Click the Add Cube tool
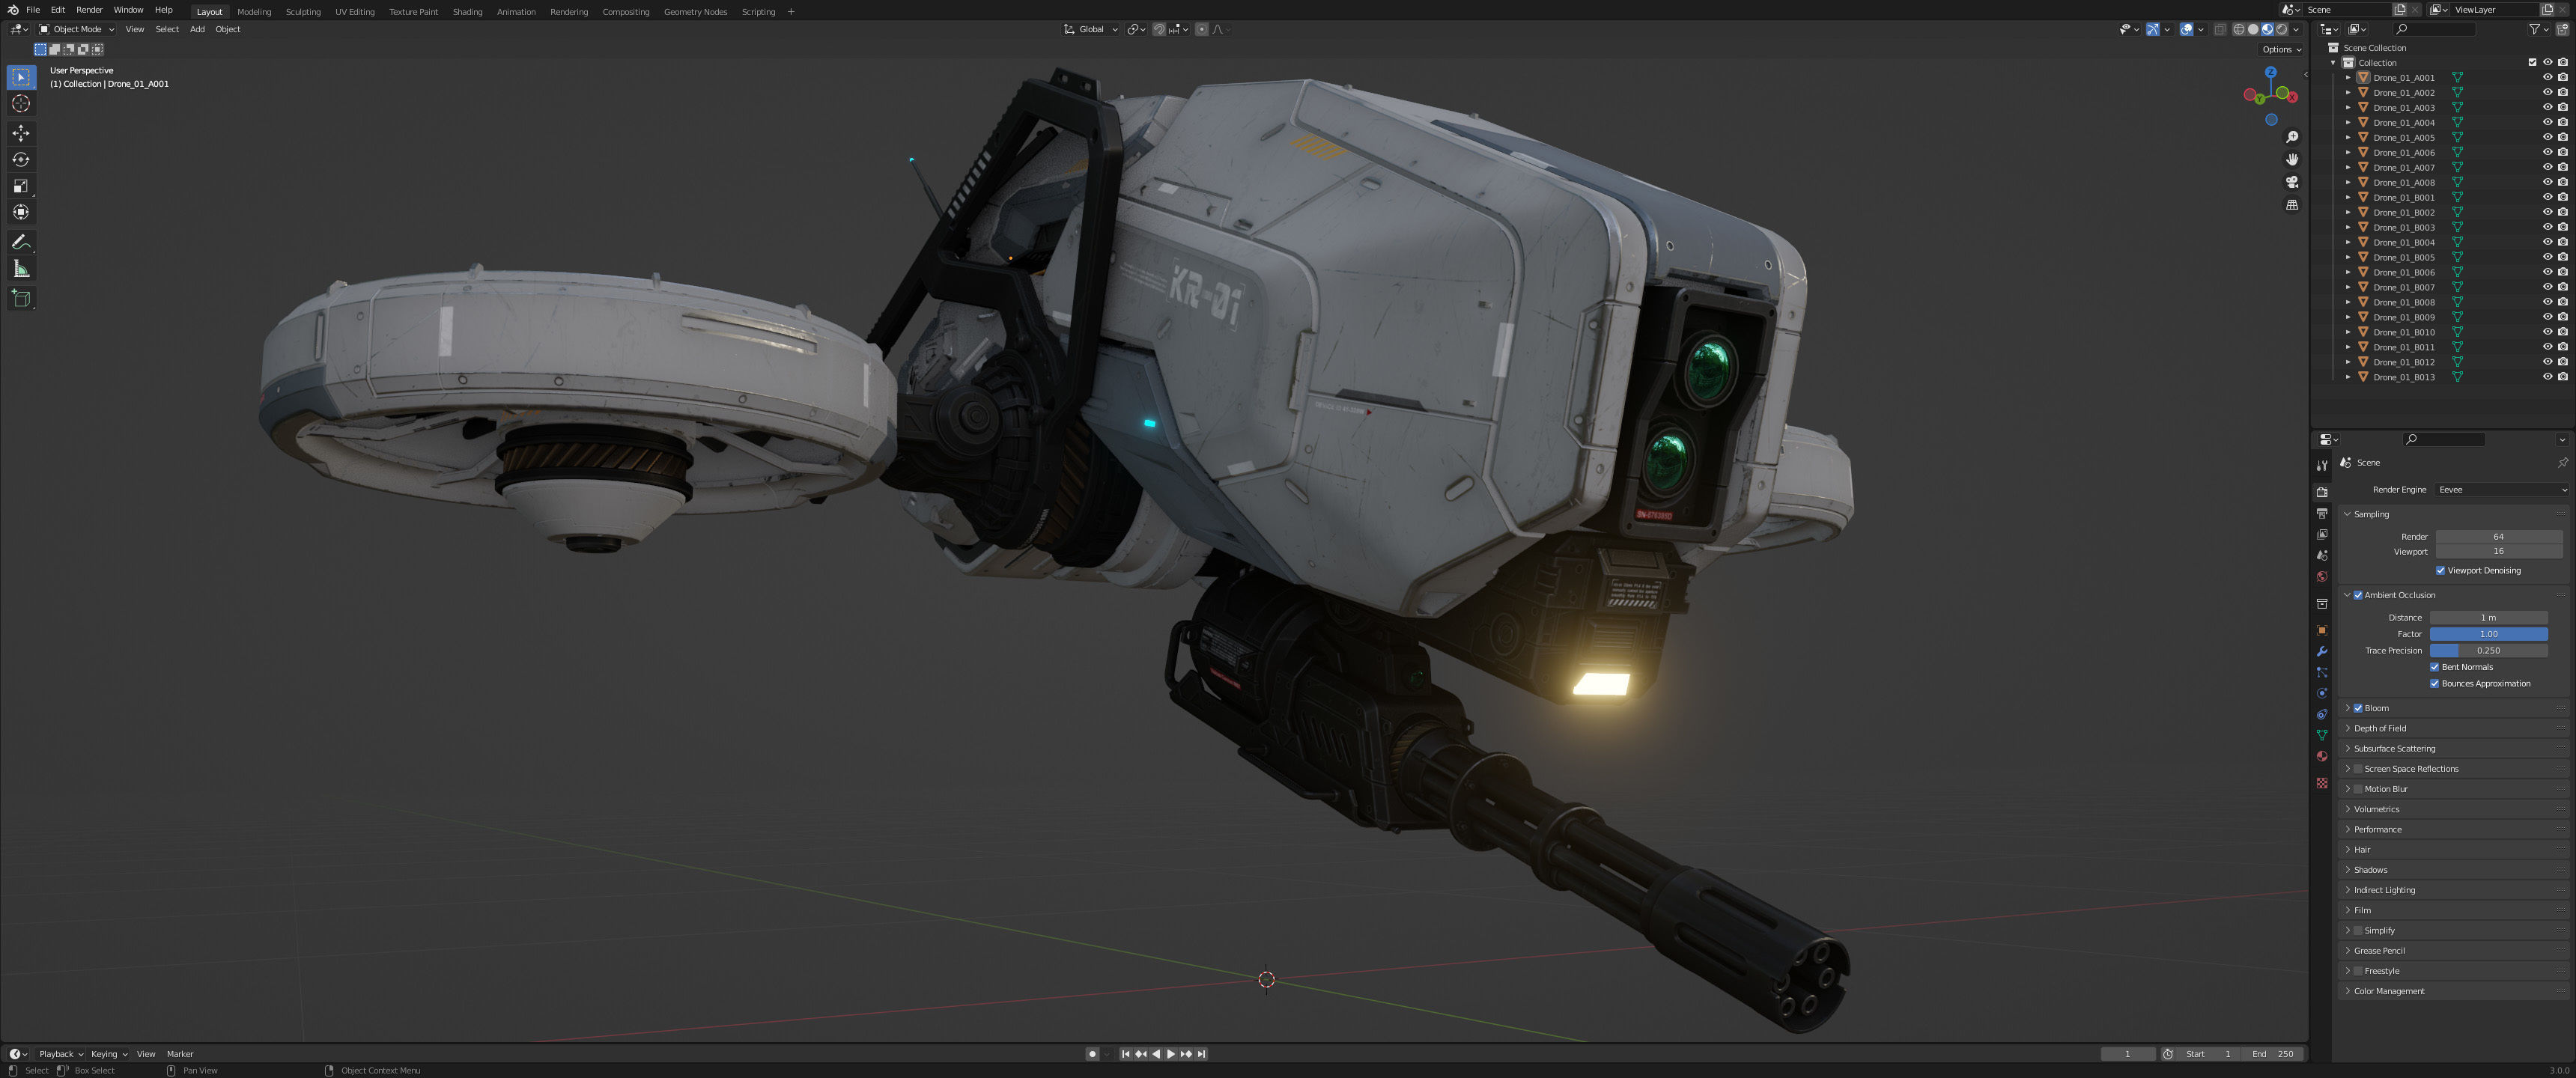Image resolution: width=2576 pixels, height=1078 pixels. [21, 298]
